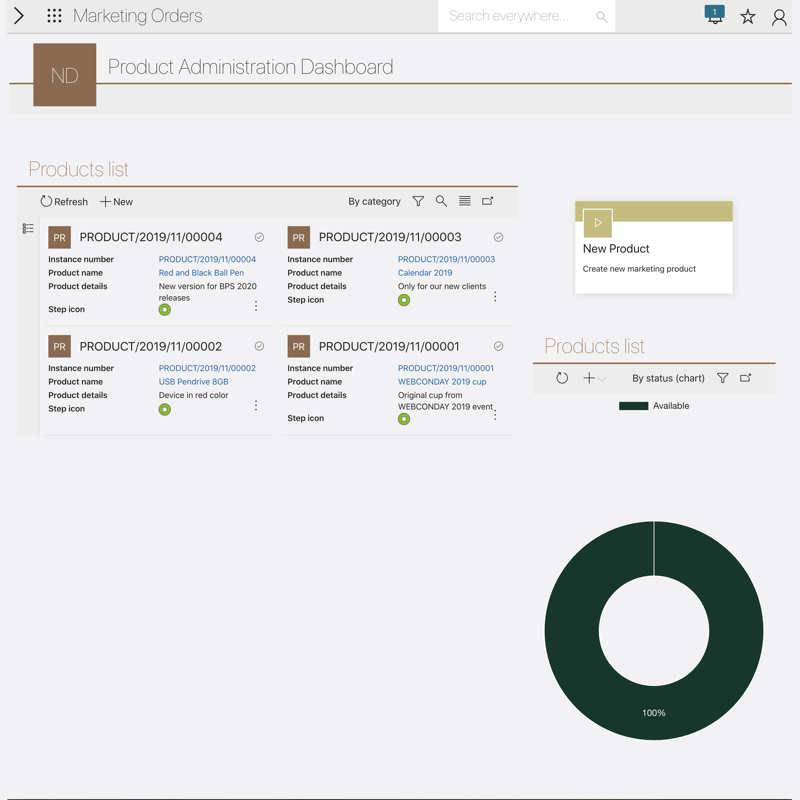
Task: Open three-dot menu for USB Pendrive 8GB
Action: coord(256,405)
